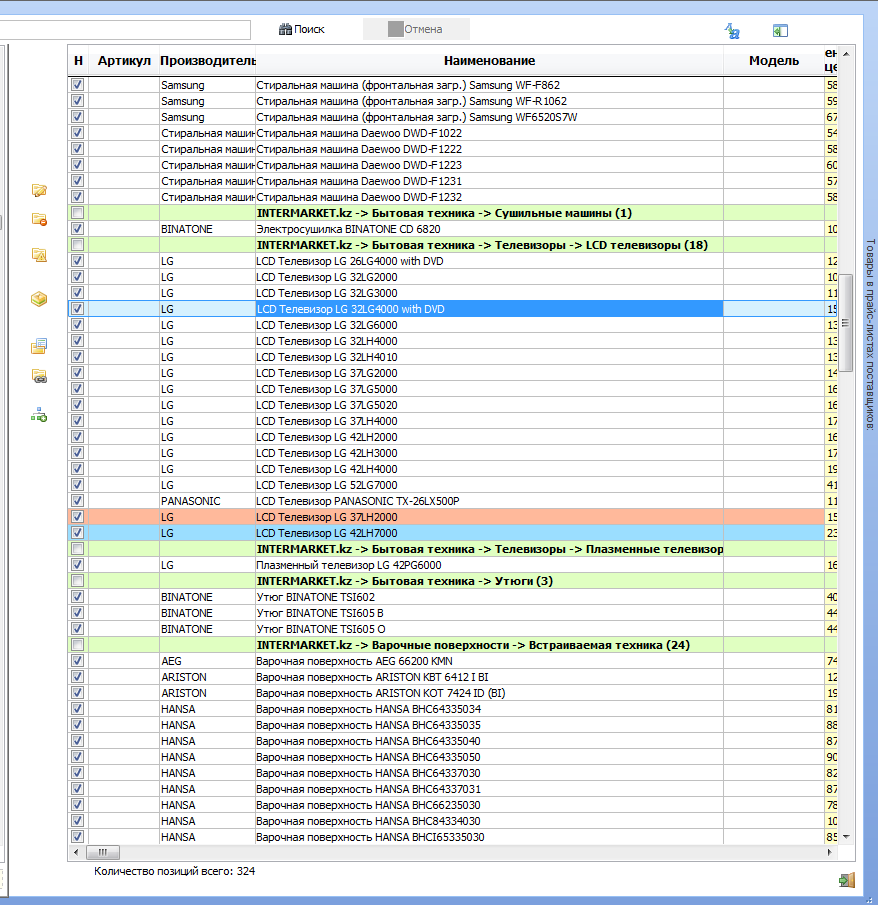Click in the search text field
Screen dimensions: 878x905
pyautogui.click(x=125, y=29)
